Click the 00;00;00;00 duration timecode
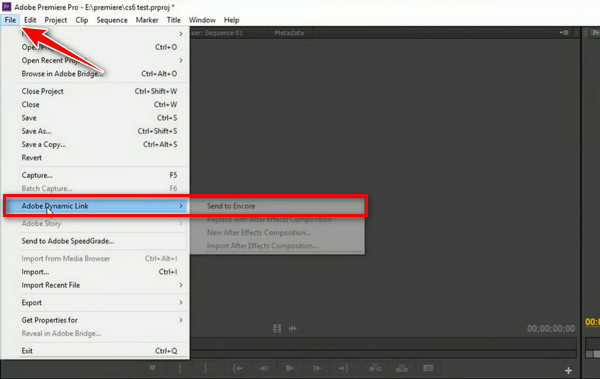Image resolution: width=600 pixels, height=379 pixels. coord(551,328)
